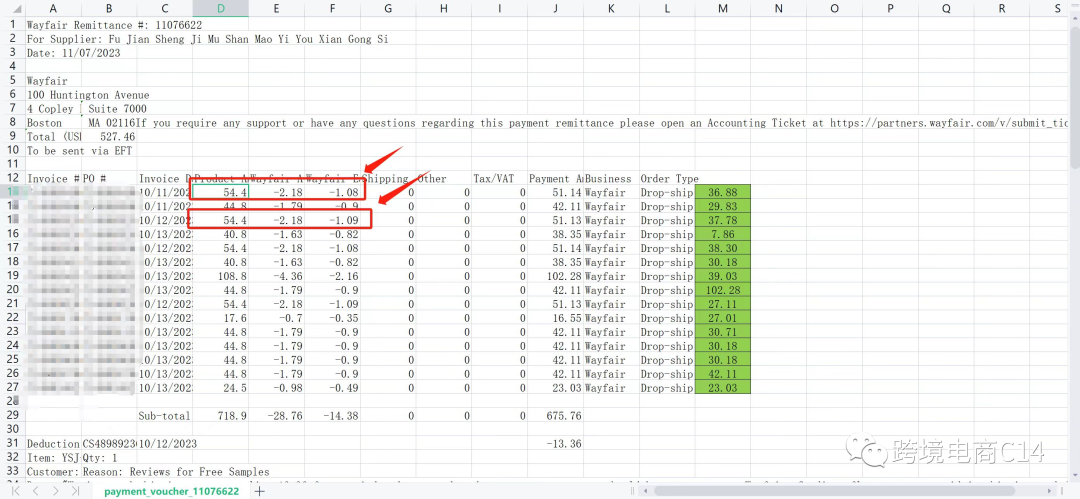Select column D header
Viewport: 1080px width, 499px height.
[x=220, y=8]
